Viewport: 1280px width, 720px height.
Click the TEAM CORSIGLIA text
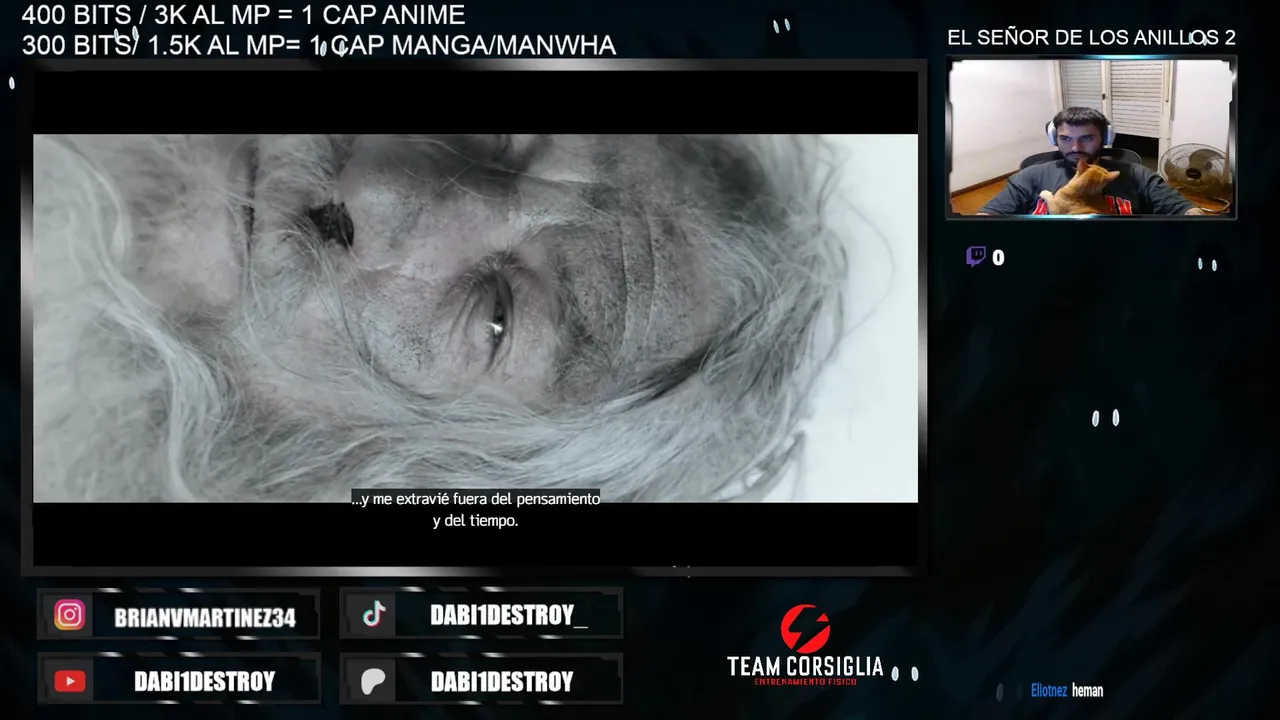(805, 666)
